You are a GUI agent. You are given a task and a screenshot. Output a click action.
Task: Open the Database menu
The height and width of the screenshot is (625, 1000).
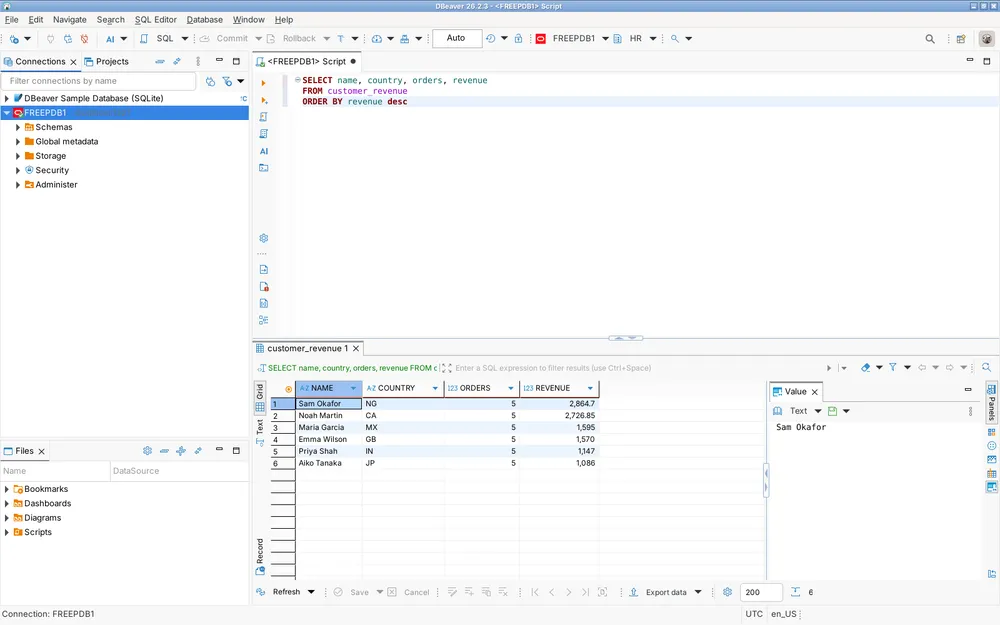(x=205, y=20)
